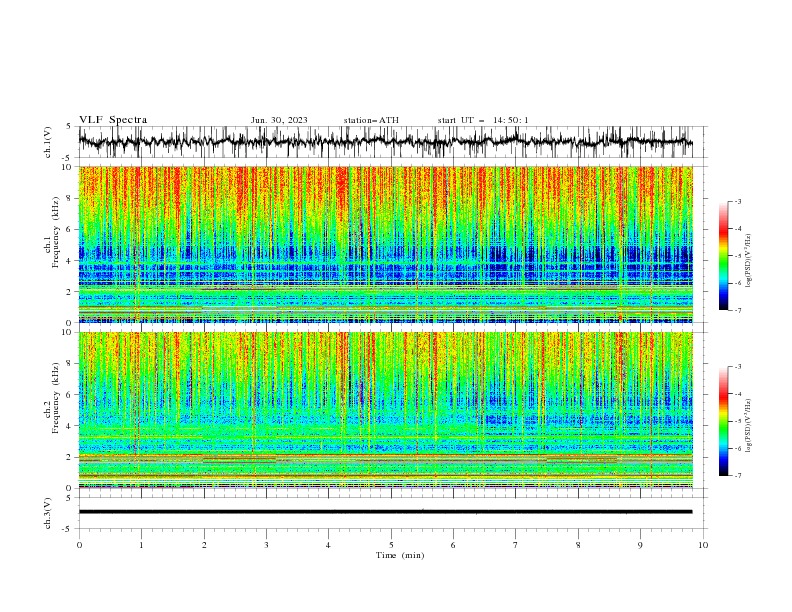Image resolution: width=792 pixels, height=612 pixels.
Task: Click time axis tick label "10"
Action: tap(703, 545)
